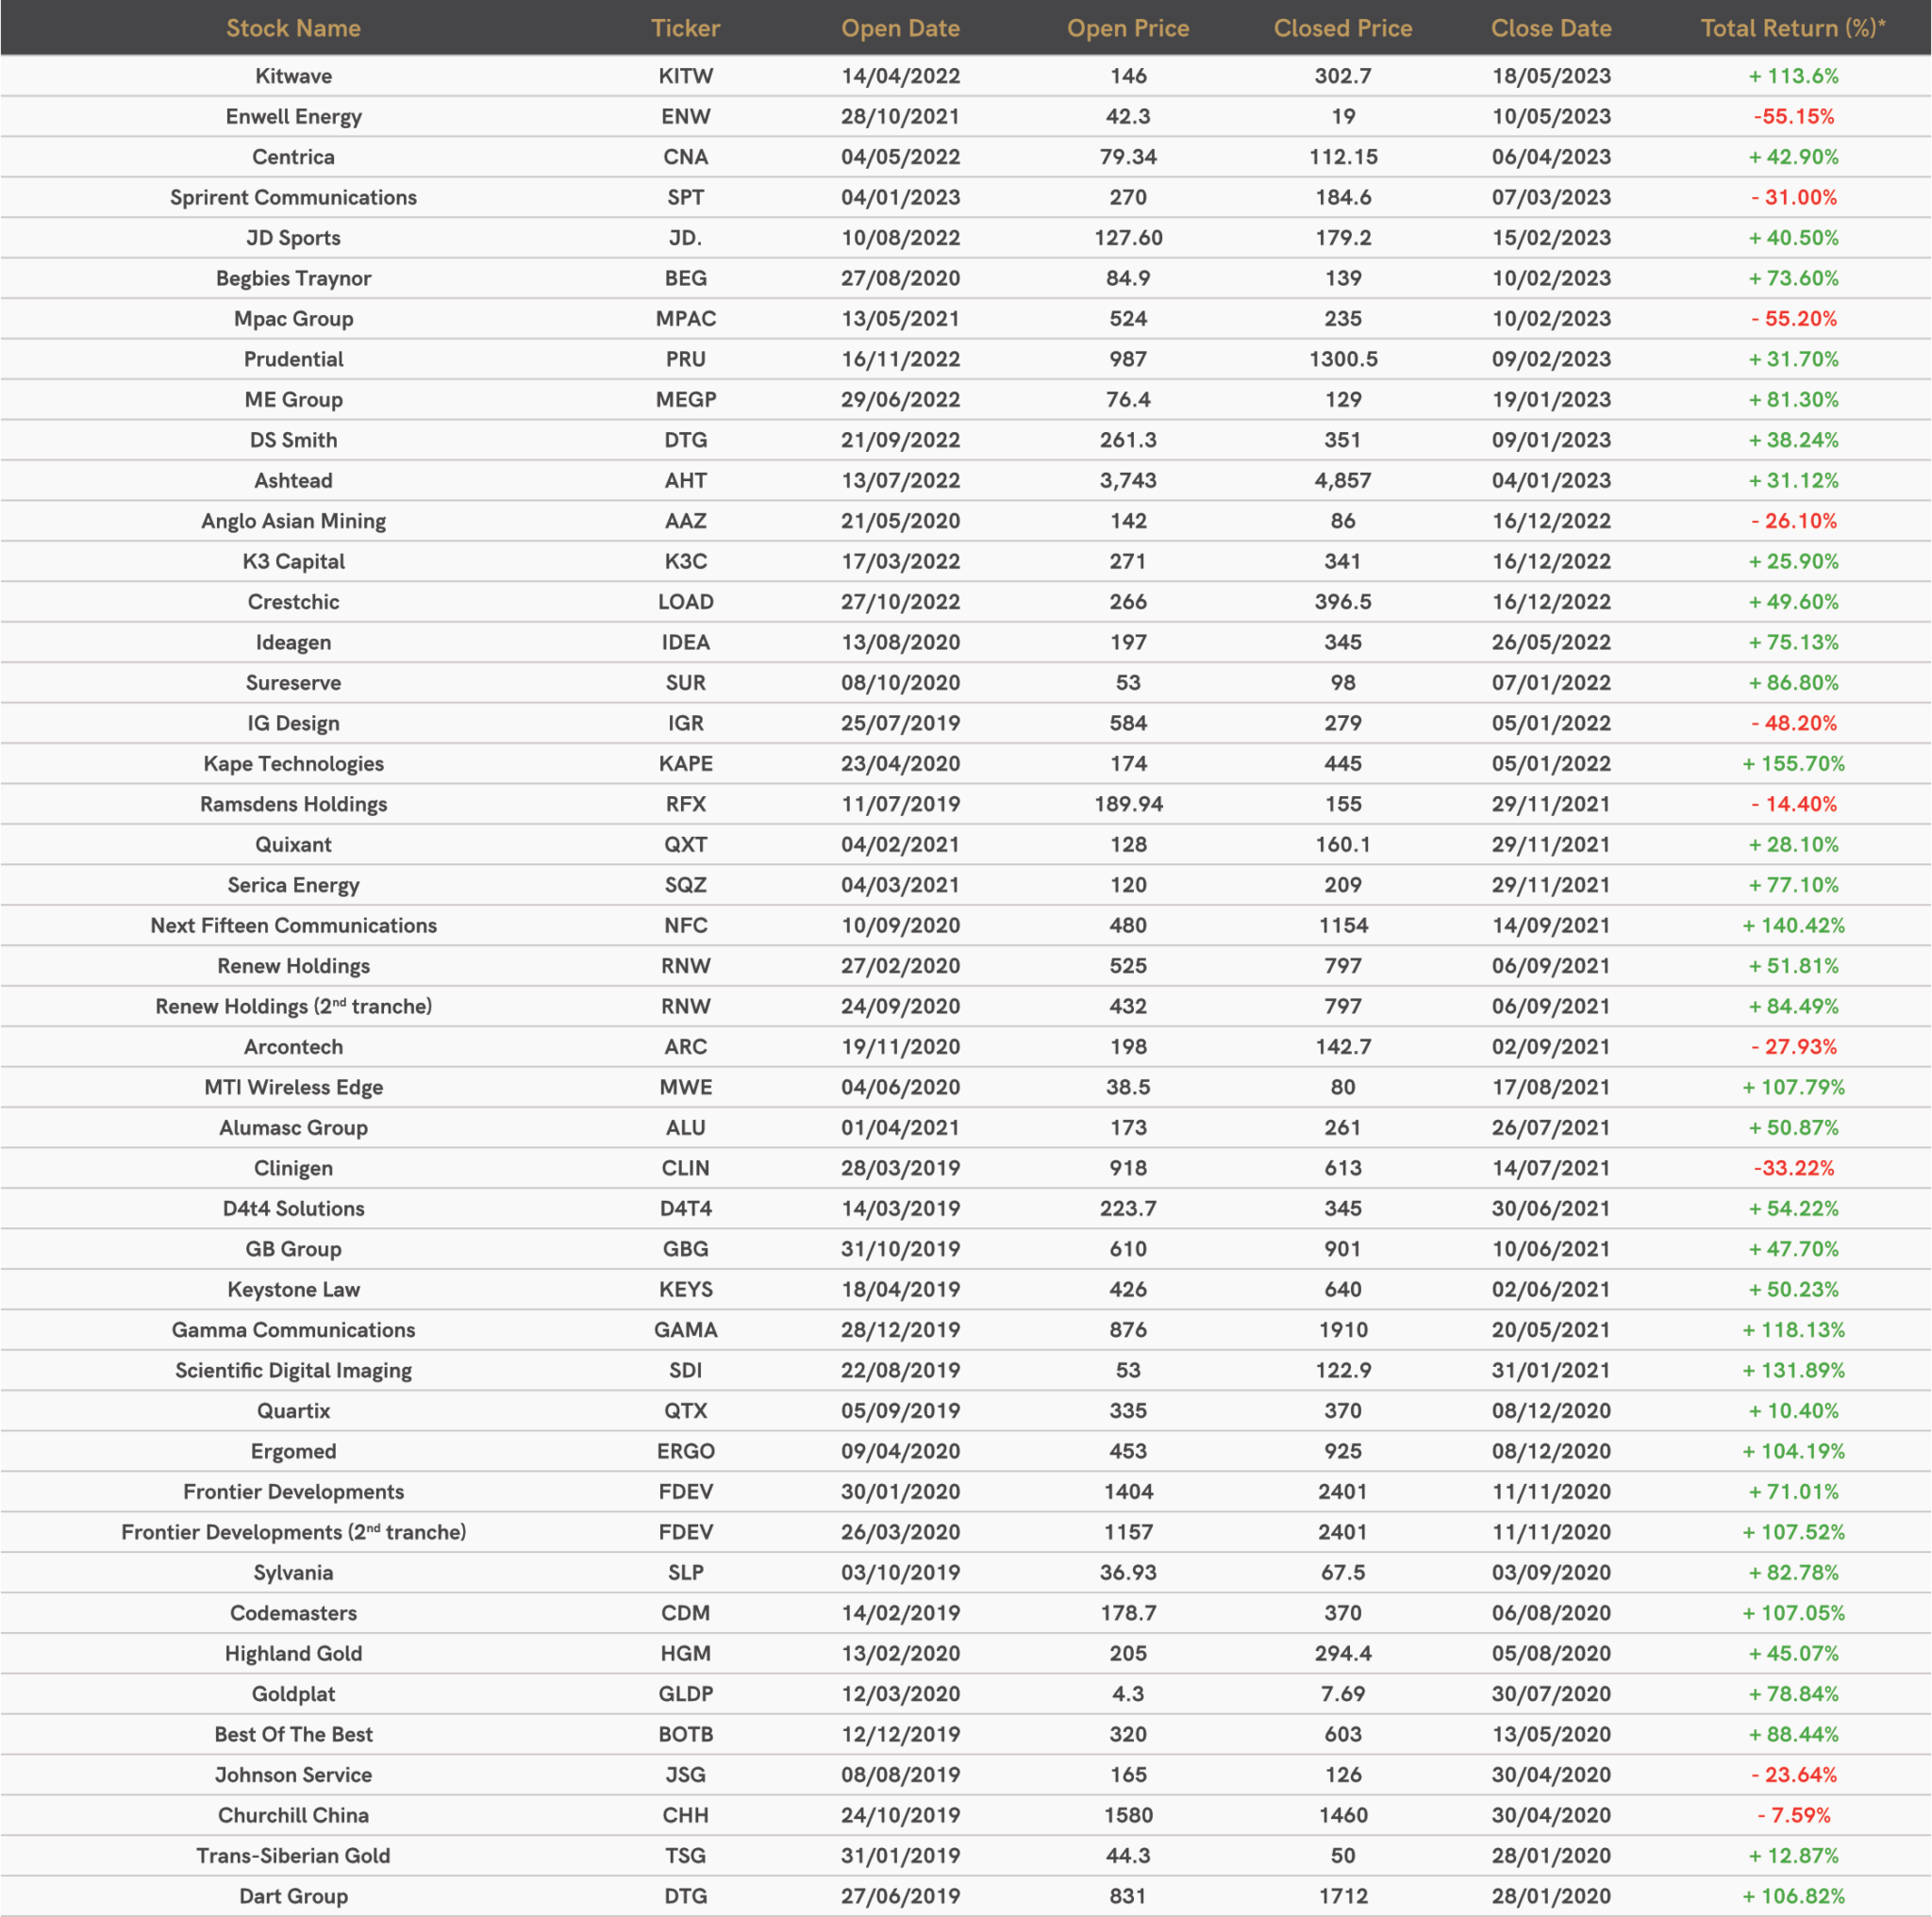This screenshot has width=1932, height=1917.
Task: Sort by the Ticker column header
Action: click(685, 28)
